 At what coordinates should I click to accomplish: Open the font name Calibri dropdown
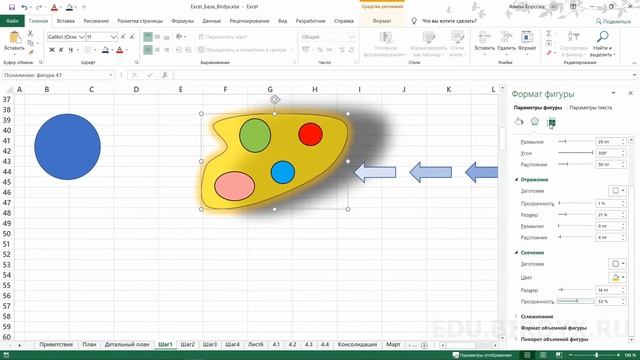82,37
